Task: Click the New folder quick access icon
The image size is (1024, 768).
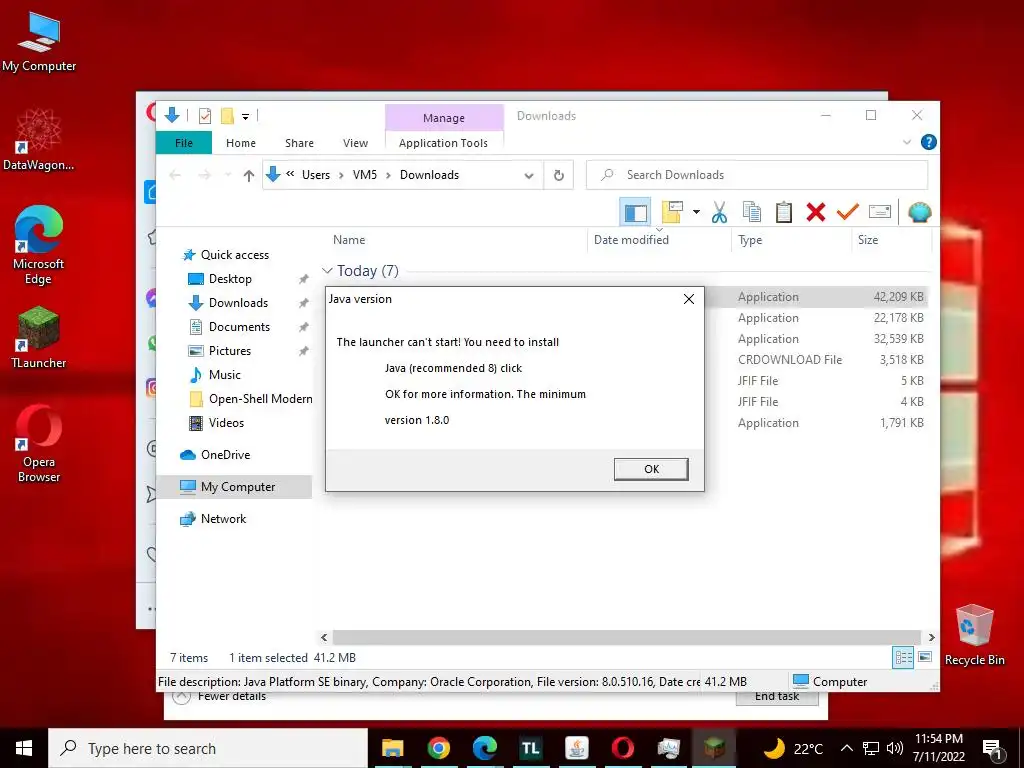Action: (227, 116)
